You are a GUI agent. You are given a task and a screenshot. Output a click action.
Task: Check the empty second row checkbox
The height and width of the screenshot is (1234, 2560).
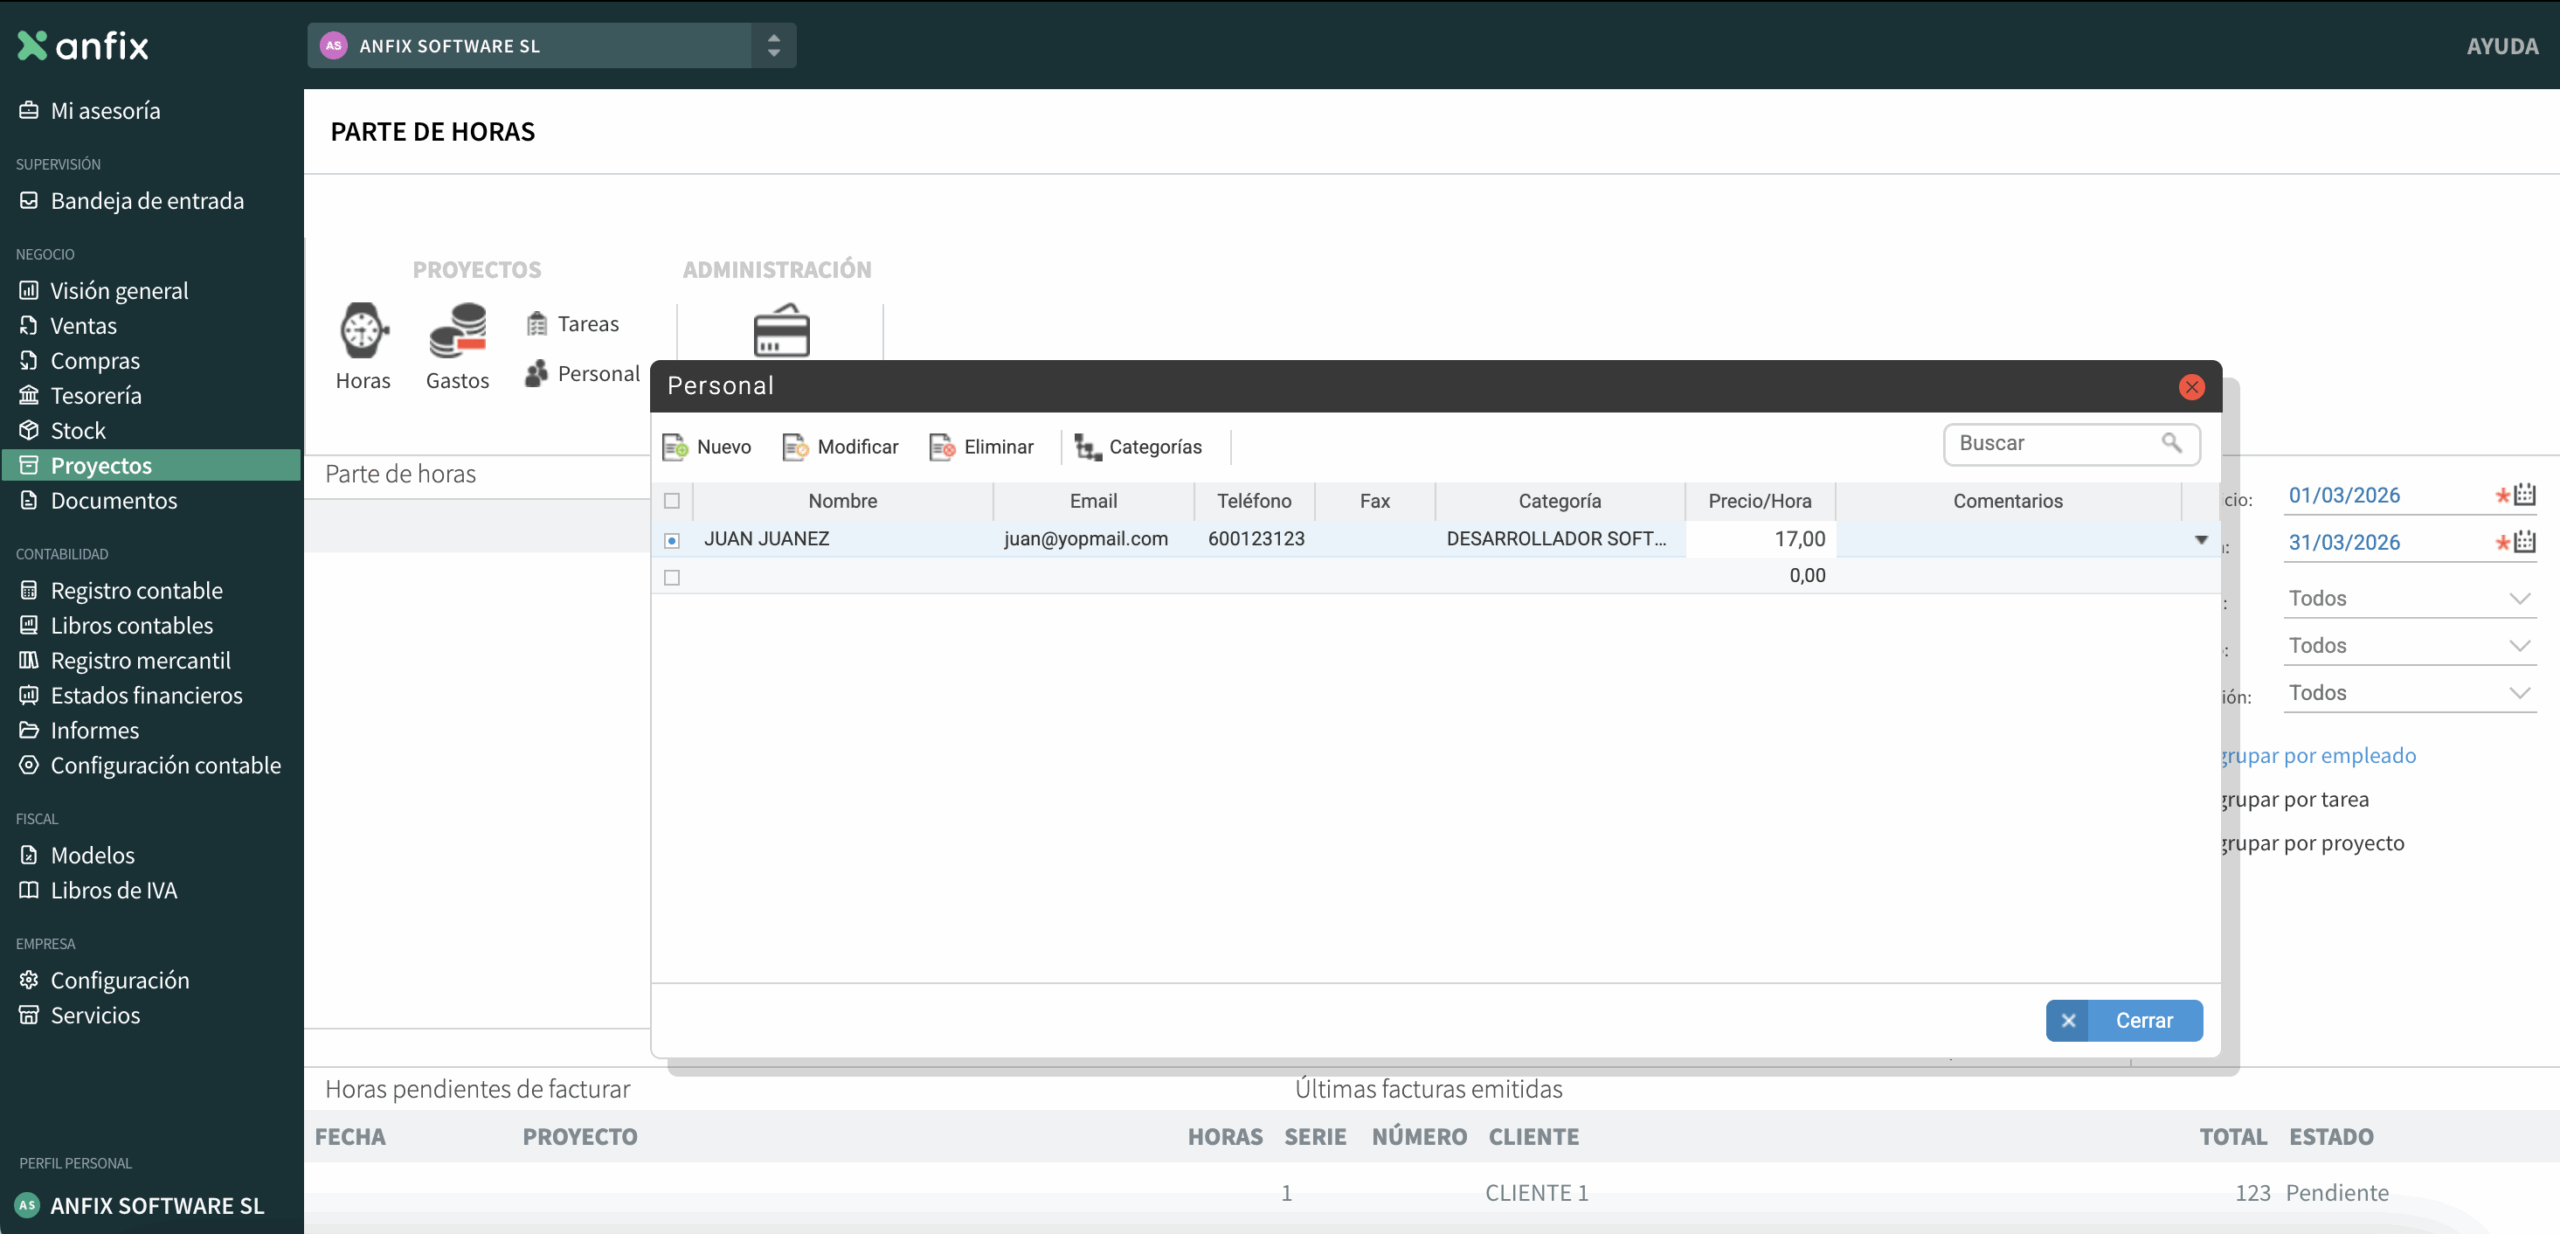coord(672,577)
